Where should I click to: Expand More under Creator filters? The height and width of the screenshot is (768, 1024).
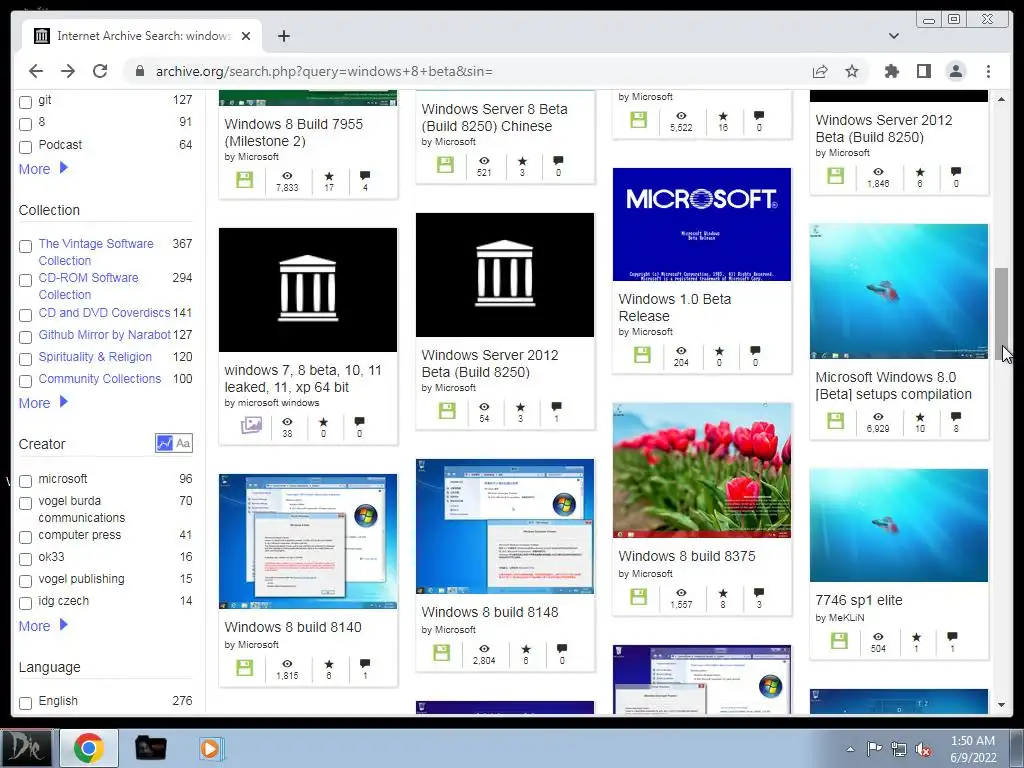tap(43, 626)
